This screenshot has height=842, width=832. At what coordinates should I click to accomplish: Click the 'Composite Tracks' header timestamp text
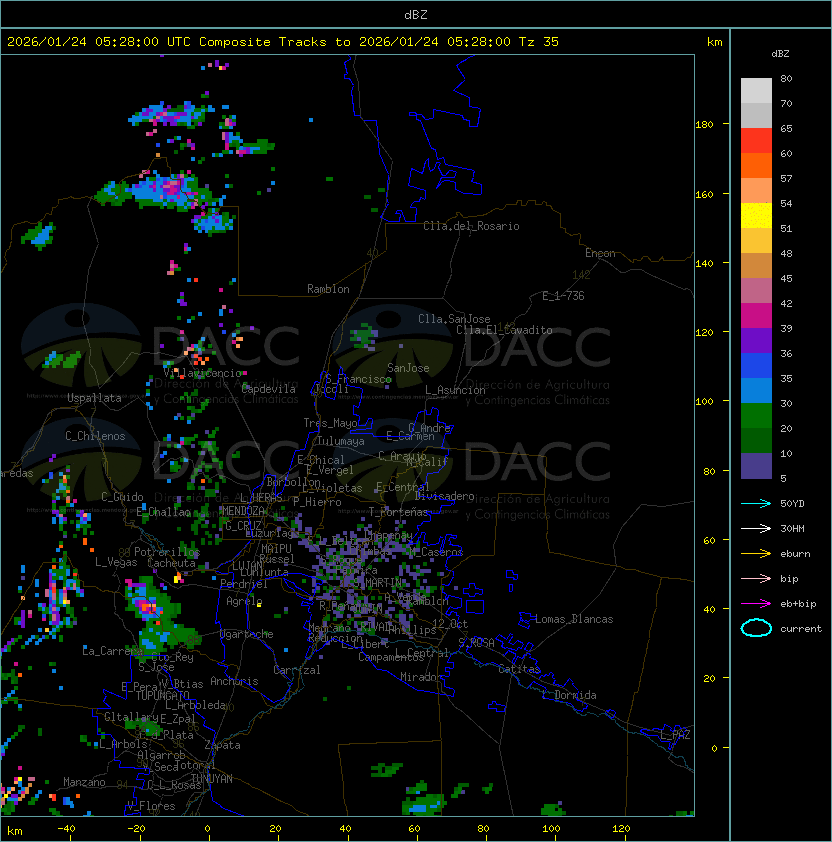click(283, 42)
